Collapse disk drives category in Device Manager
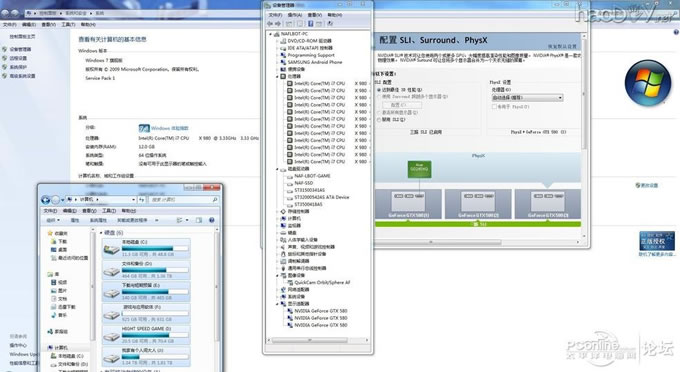 278,169
